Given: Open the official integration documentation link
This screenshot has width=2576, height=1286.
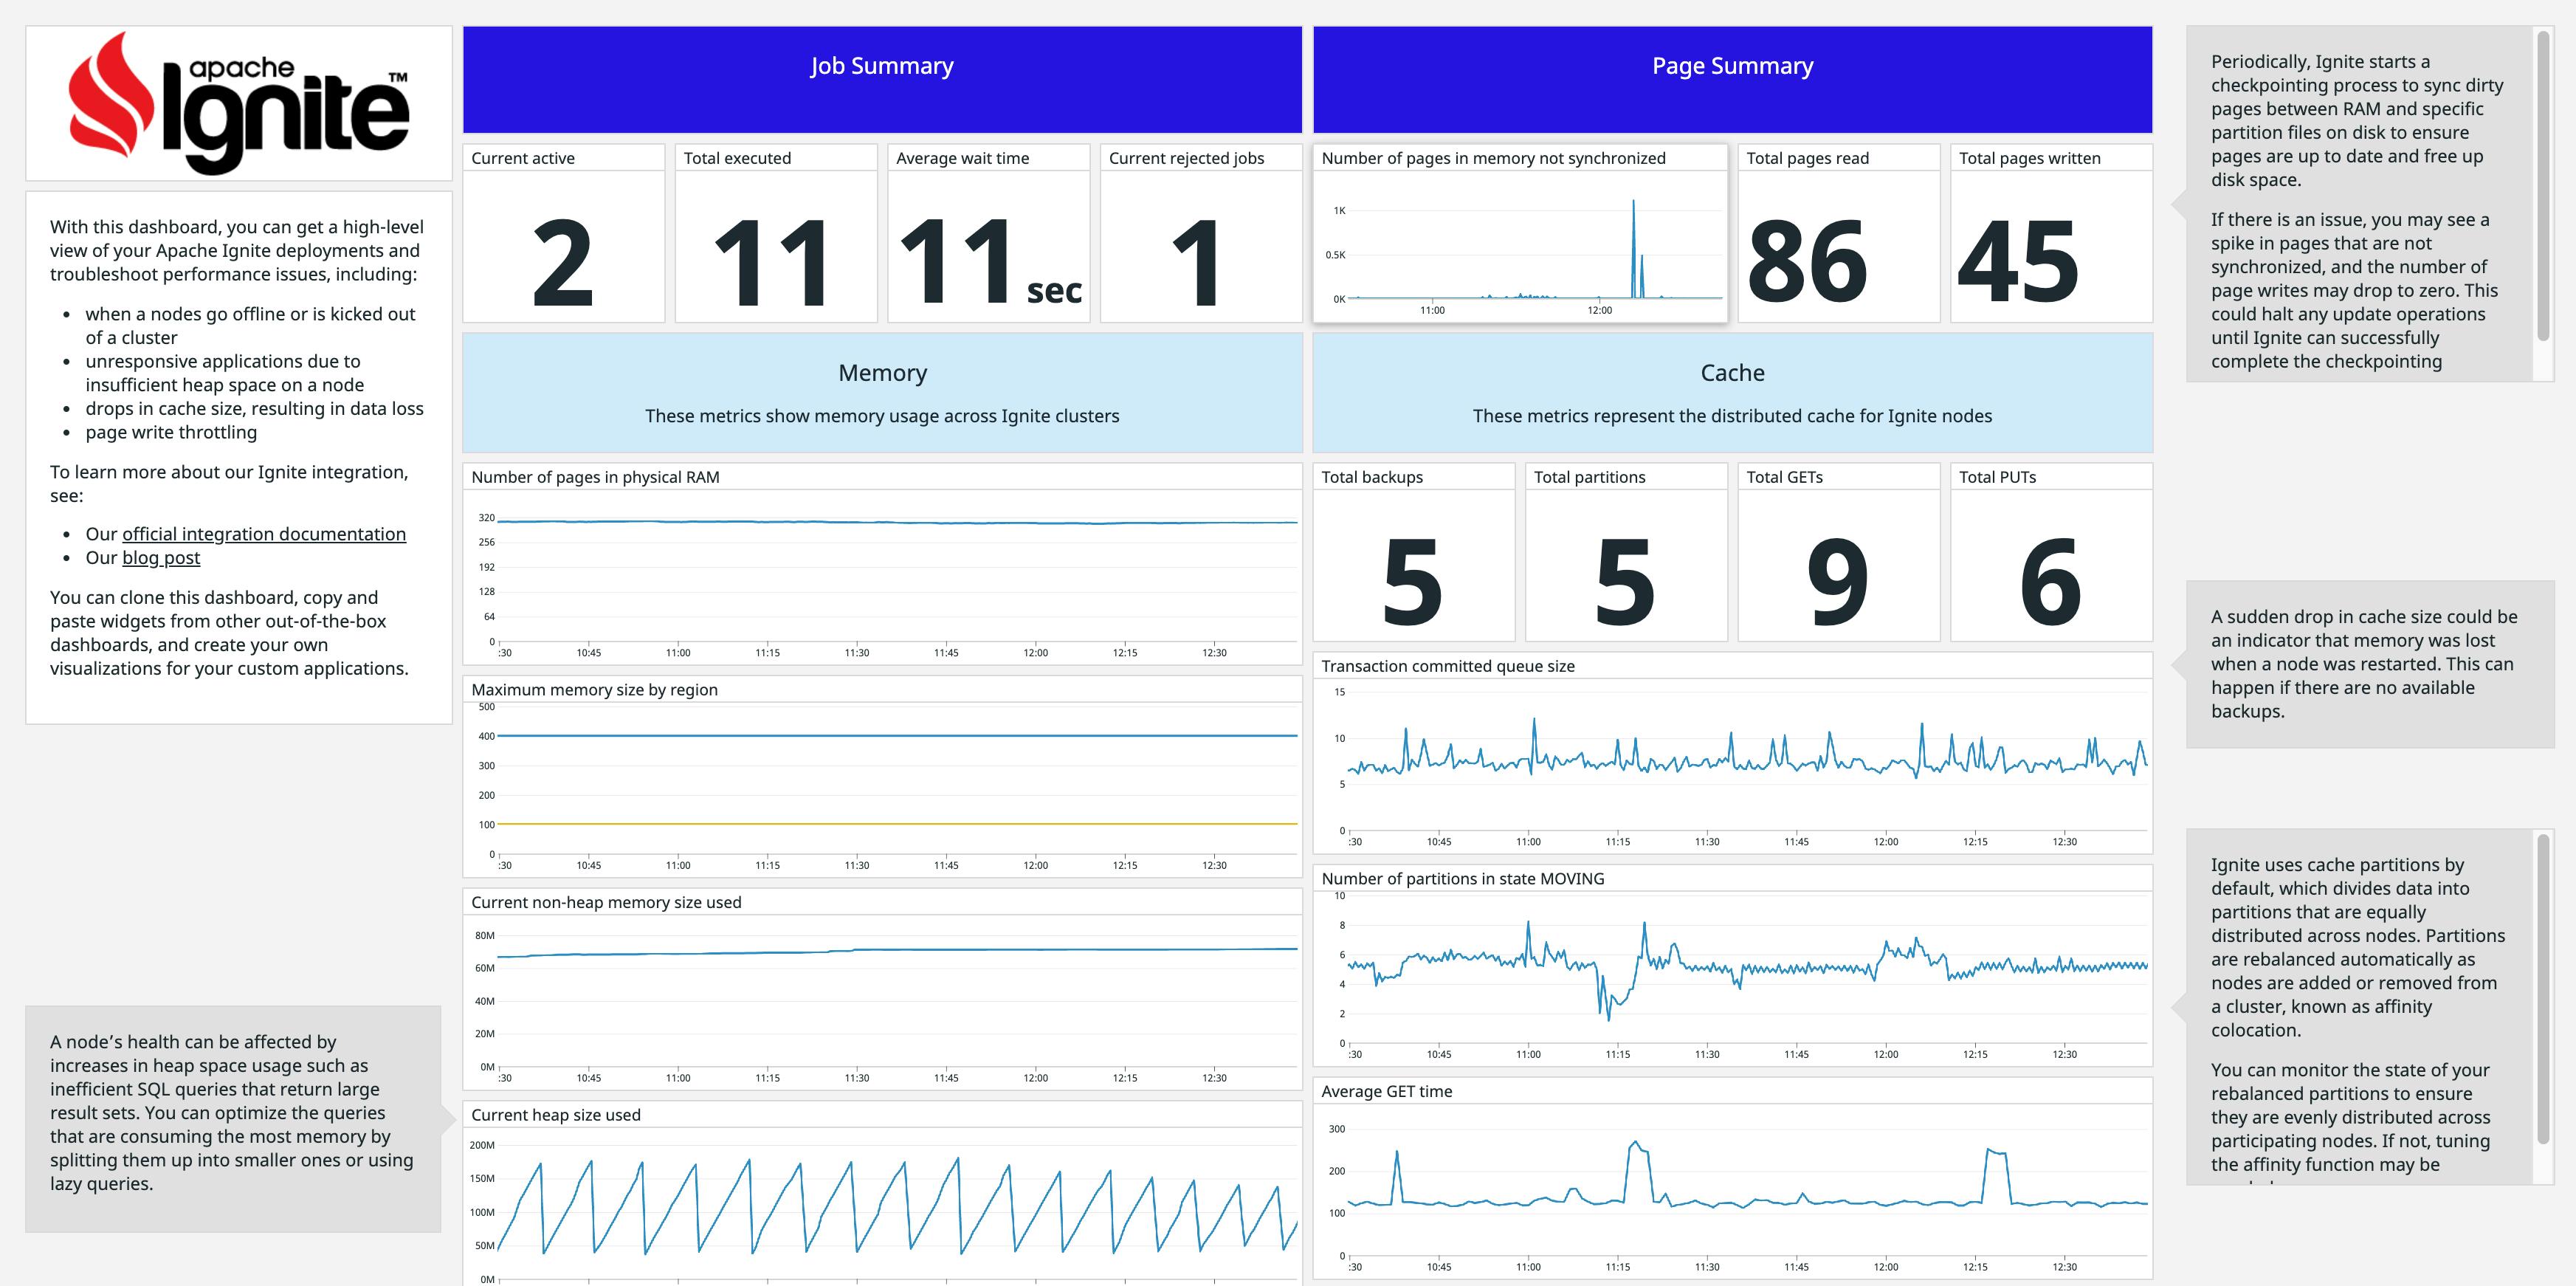Looking at the screenshot, I should coord(264,534).
